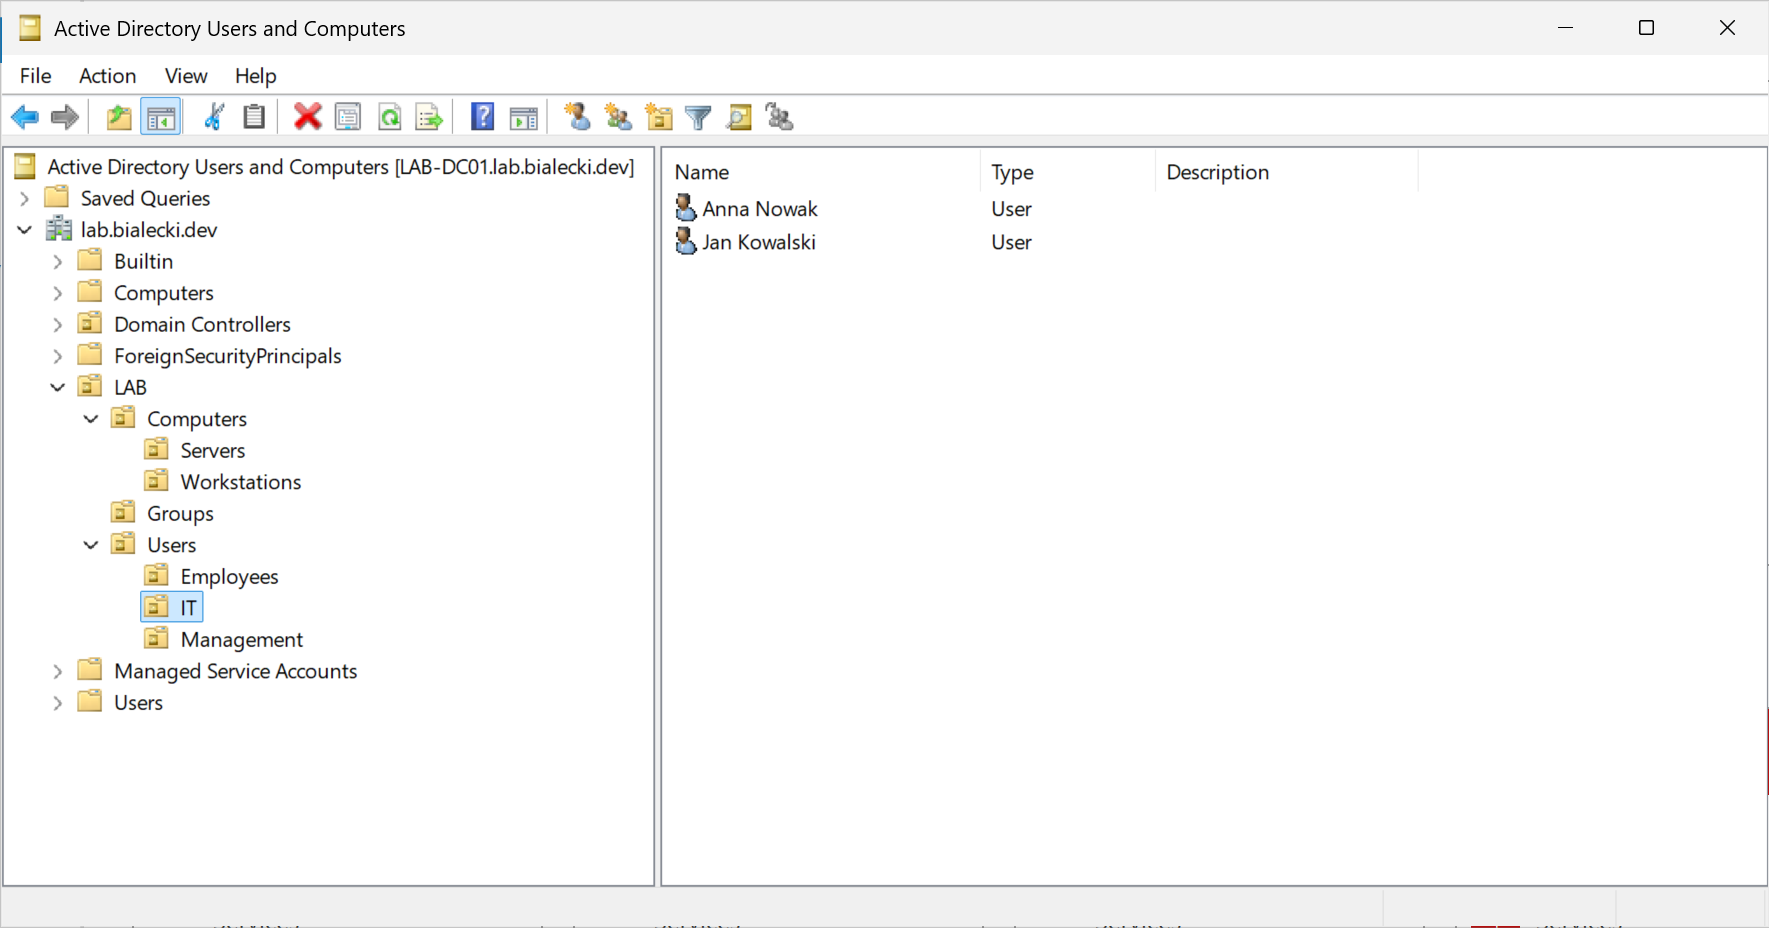Collapse the Users OU under LAB
1769x928 pixels.
[x=91, y=545]
